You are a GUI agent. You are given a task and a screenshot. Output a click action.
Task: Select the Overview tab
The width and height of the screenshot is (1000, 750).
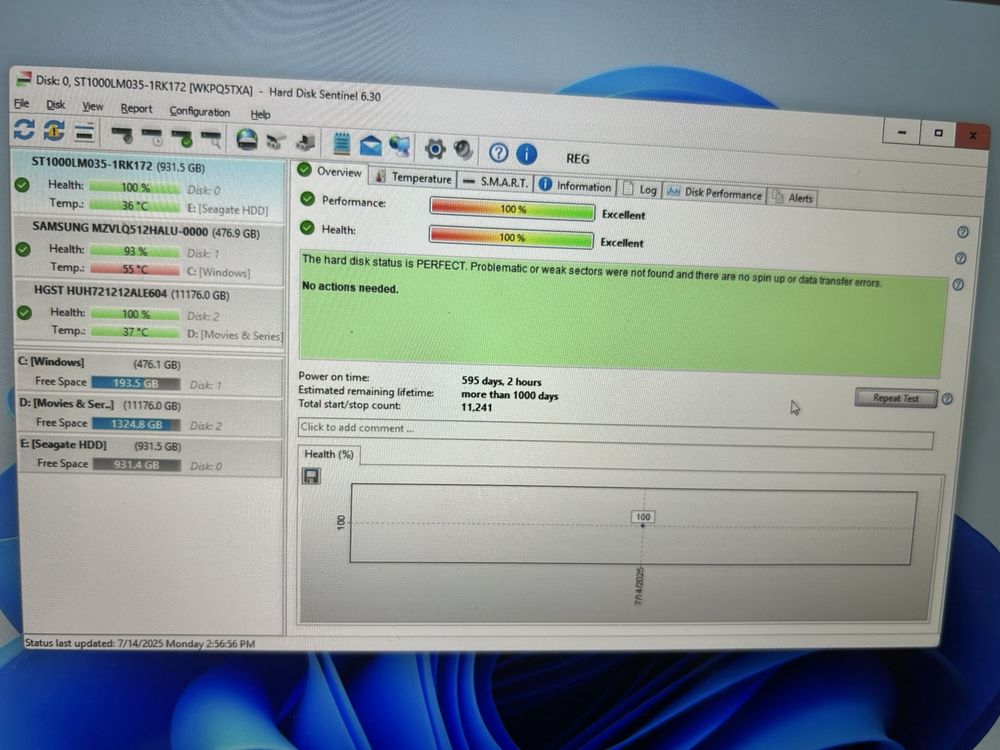330,172
